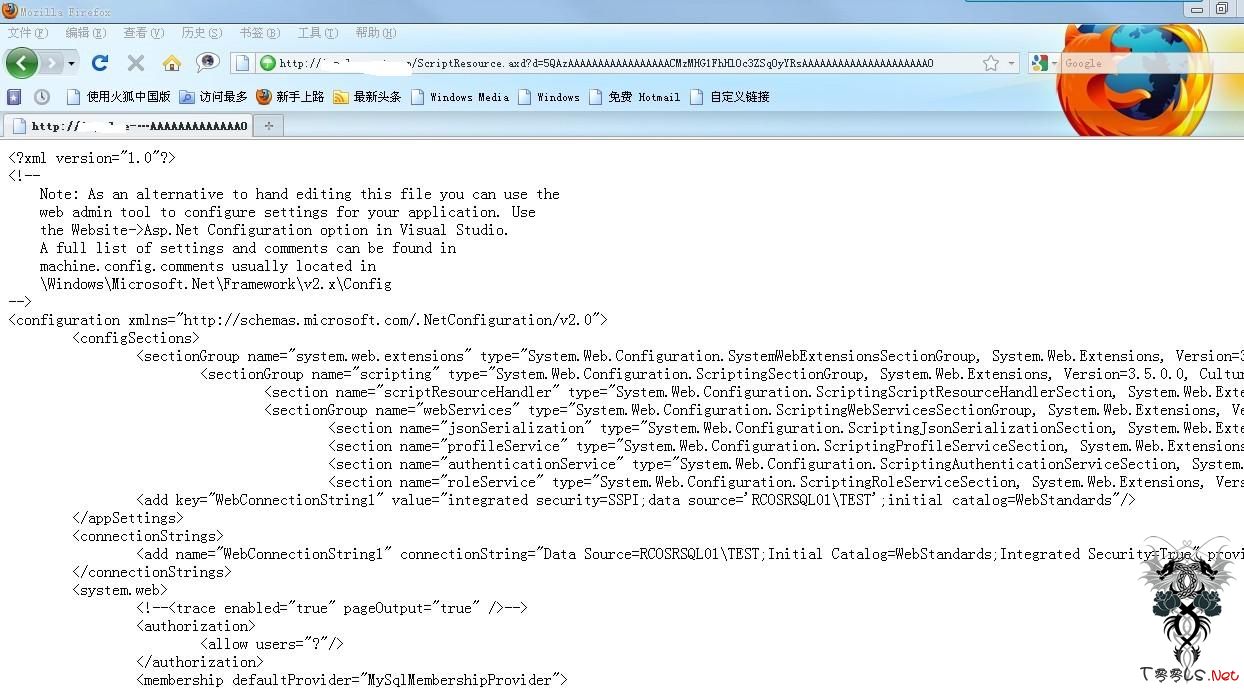Screen dimensions: 1244x690
Task: Open the 历史 (History) menu
Action: (x=202, y=33)
